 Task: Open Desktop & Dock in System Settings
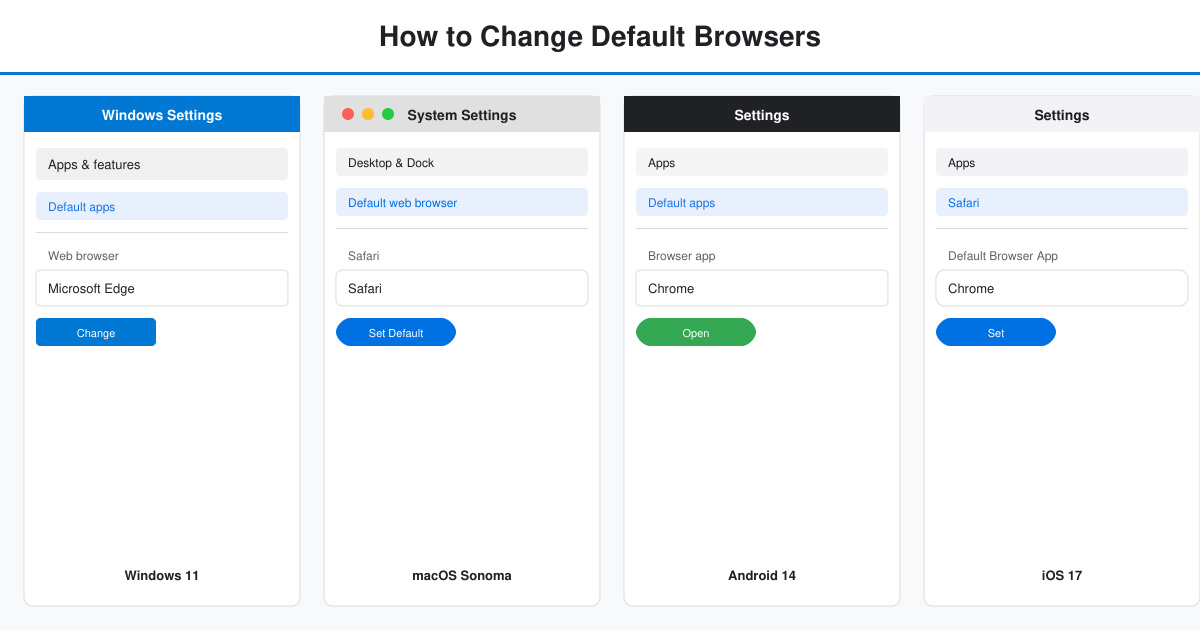462,162
